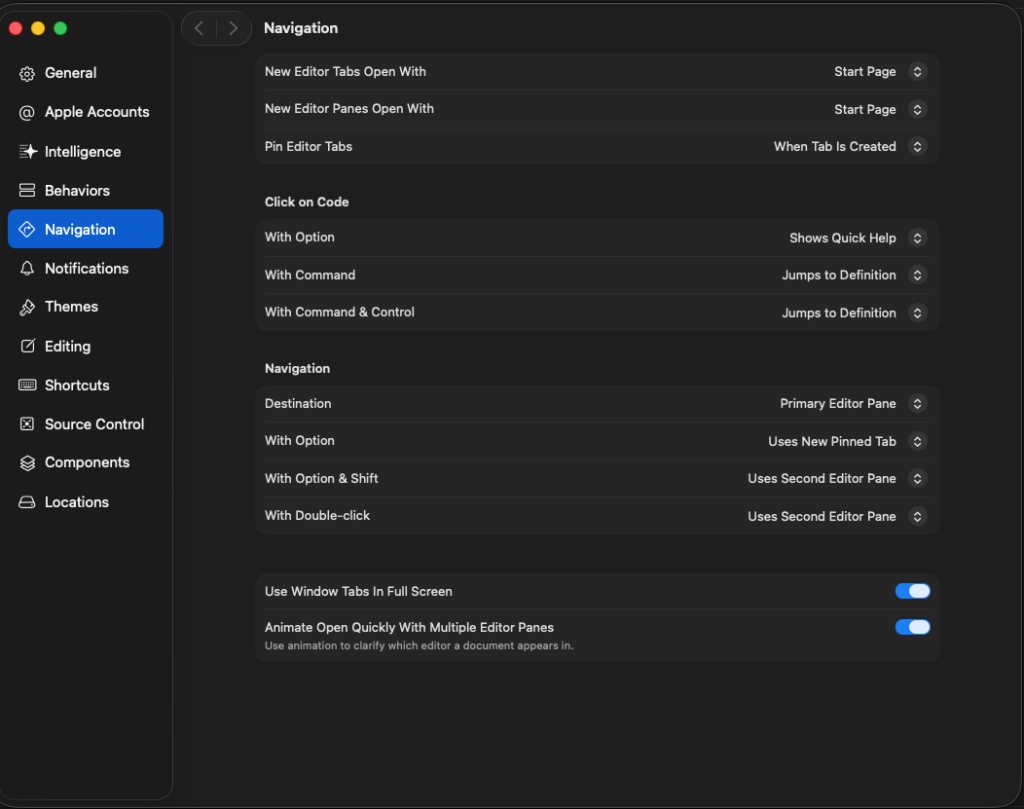The image size is (1024, 809).
Task: Click the General gear icon in sidebar
Action: (x=27, y=73)
